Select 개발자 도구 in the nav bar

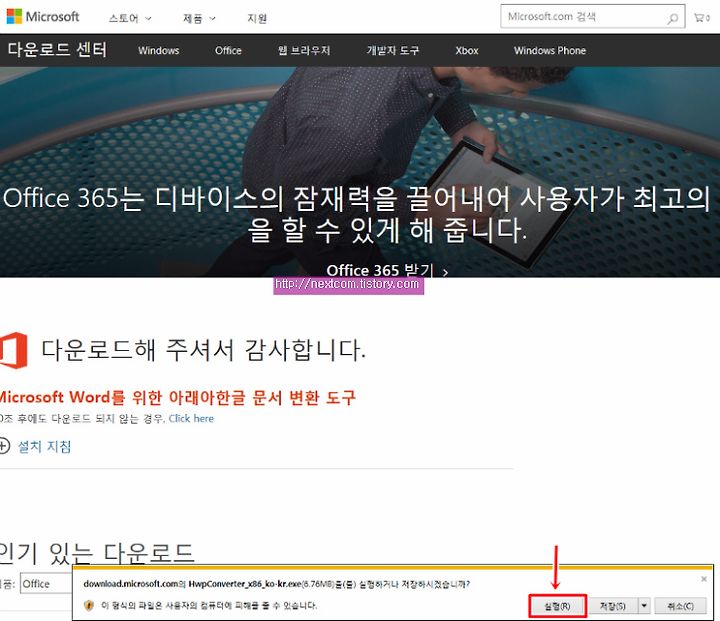393,51
